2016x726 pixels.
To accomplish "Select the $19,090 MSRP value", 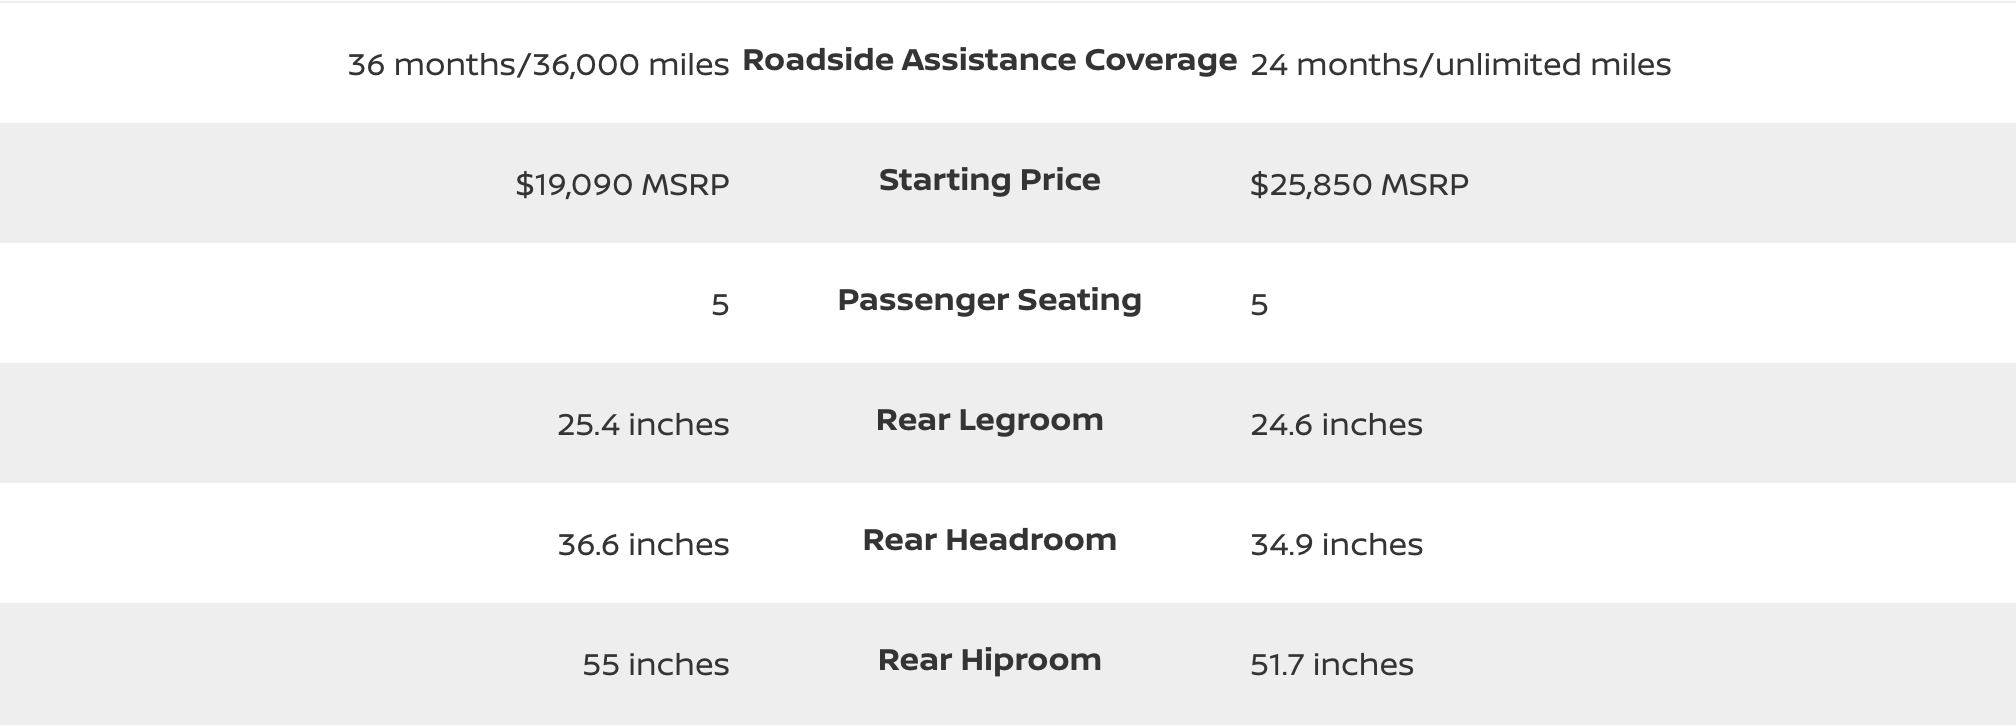I will pos(622,185).
